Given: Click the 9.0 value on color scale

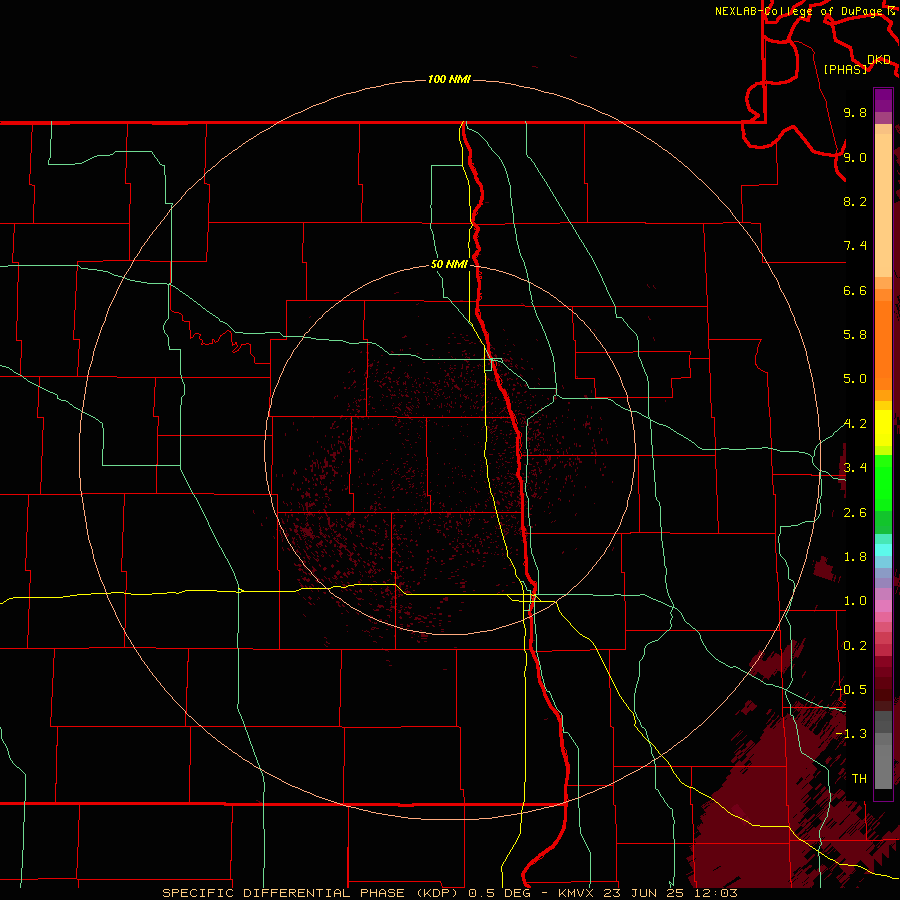Looking at the screenshot, I should click(855, 157).
